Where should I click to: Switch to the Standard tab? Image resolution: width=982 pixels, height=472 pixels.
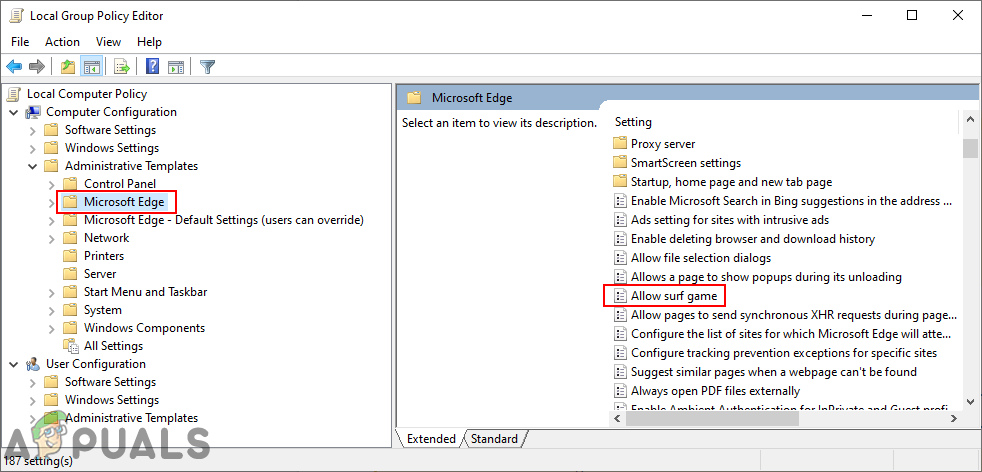pos(494,439)
